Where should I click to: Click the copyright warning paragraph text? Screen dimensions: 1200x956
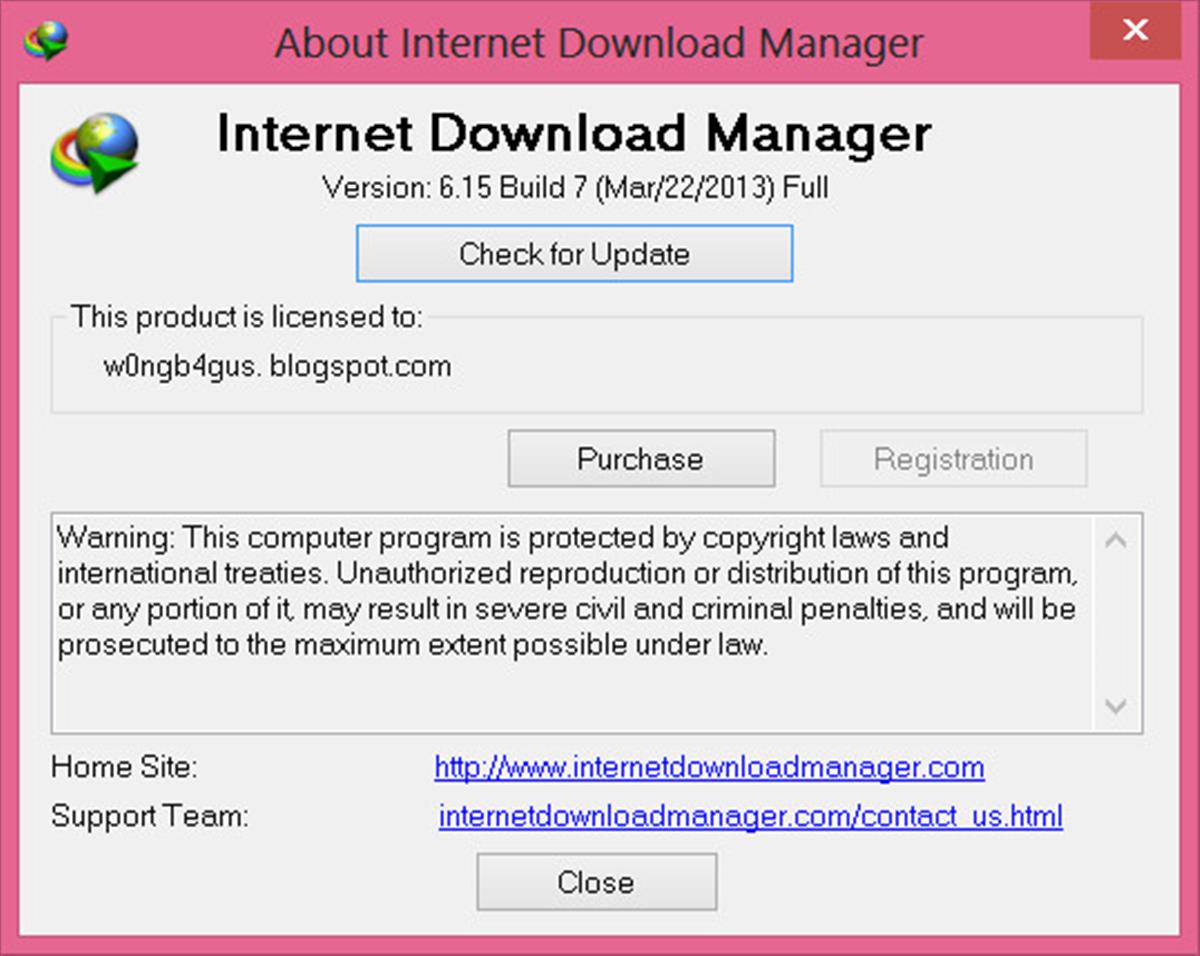pos(567,592)
